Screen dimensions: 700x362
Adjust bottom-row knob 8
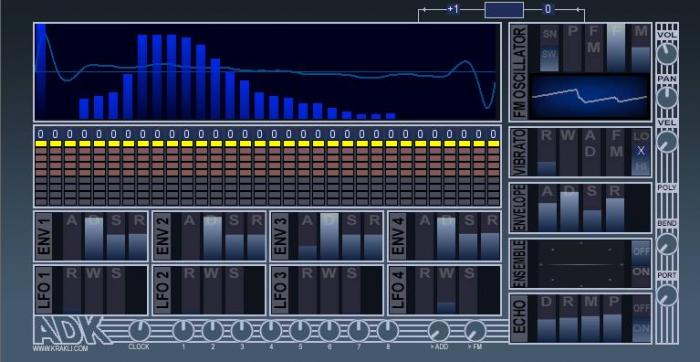click(x=388, y=331)
